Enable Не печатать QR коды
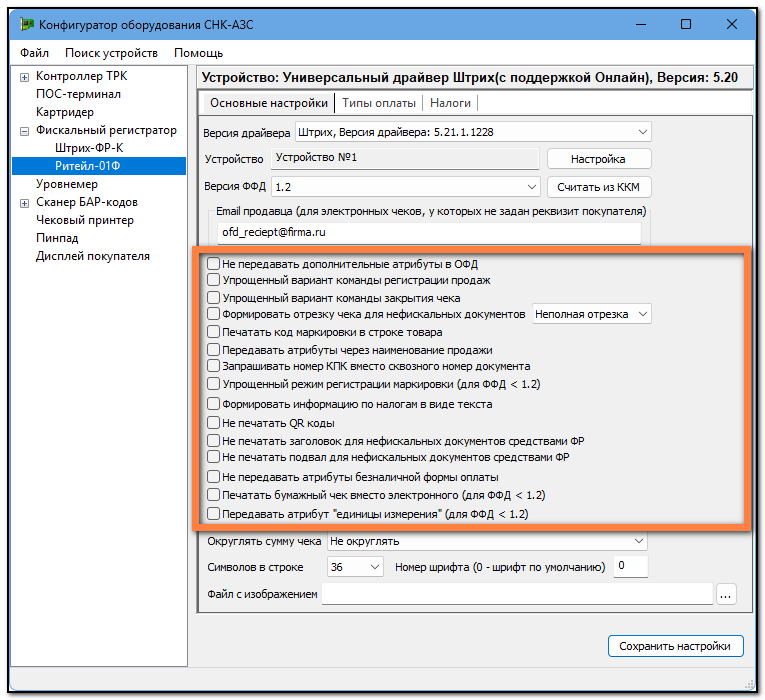Viewport: 765px width, 700px height. (213, 422)
